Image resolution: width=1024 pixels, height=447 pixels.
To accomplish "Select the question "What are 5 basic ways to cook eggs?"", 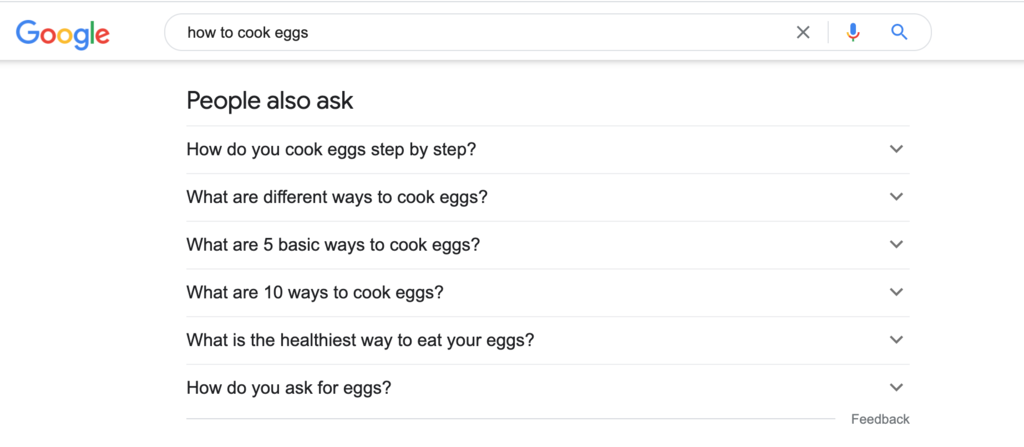I will click(x=333, y=245).
